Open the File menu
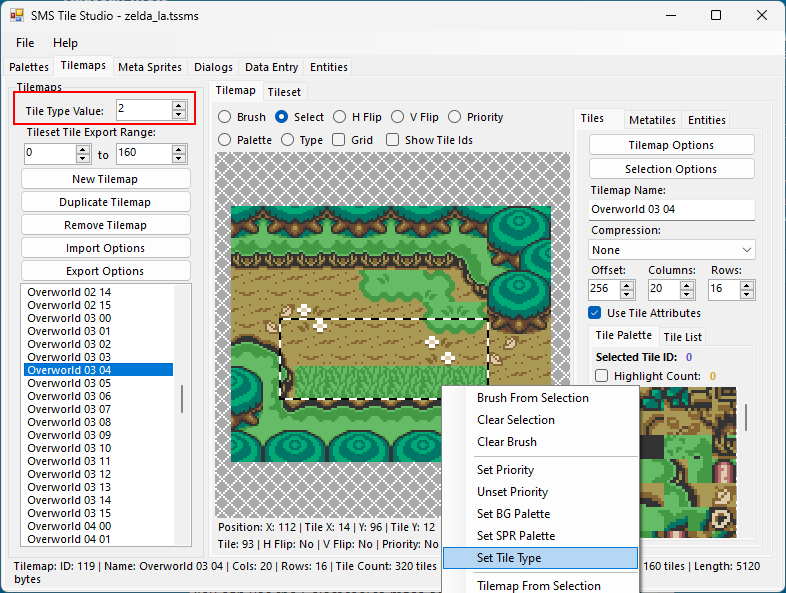 coord(25,43)
